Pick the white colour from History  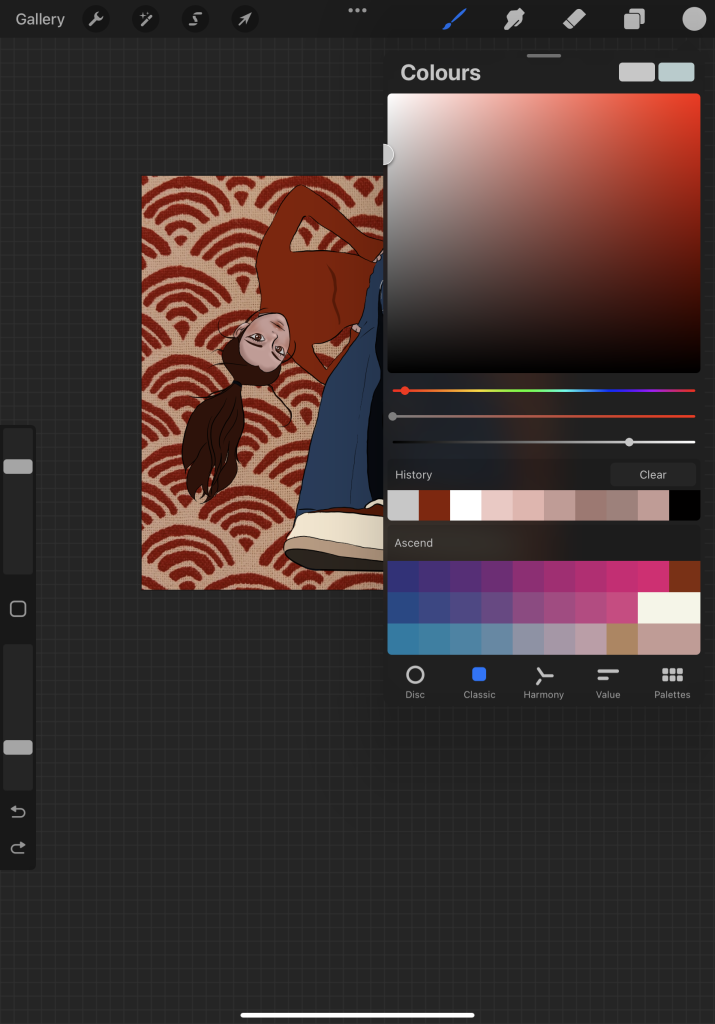tap(466, 505)
